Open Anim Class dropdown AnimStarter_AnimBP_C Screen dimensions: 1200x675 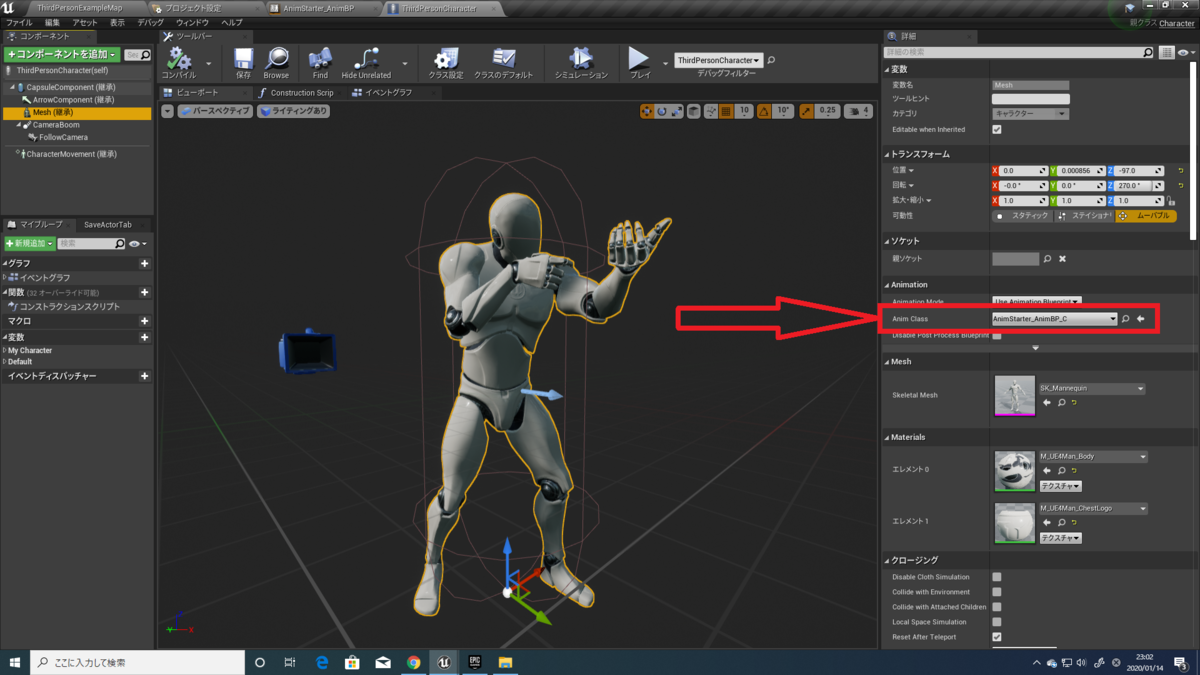(x=1054, y=319)
